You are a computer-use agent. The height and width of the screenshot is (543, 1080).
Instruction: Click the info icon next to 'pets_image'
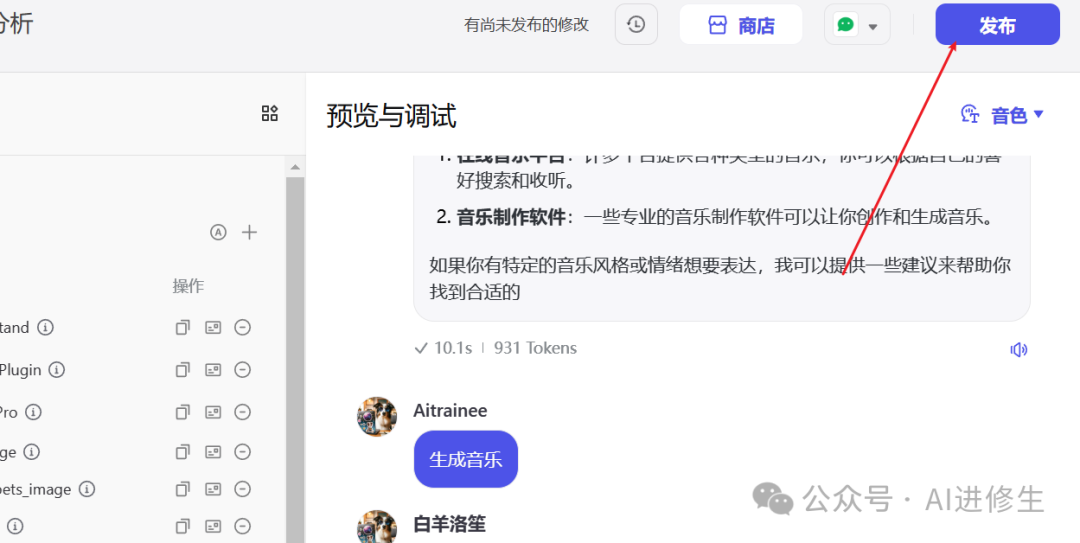(87, 489)
